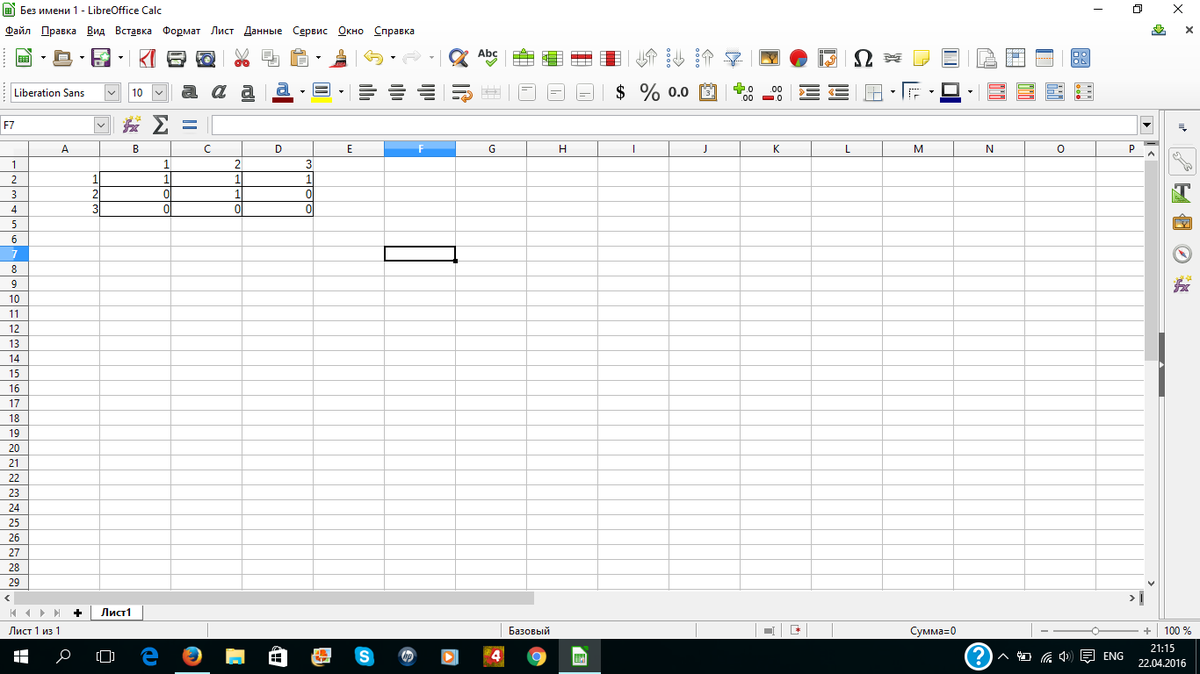The image size is (1200, 674).
Task: Open Font Name dropdown
Action: [111, 93]
